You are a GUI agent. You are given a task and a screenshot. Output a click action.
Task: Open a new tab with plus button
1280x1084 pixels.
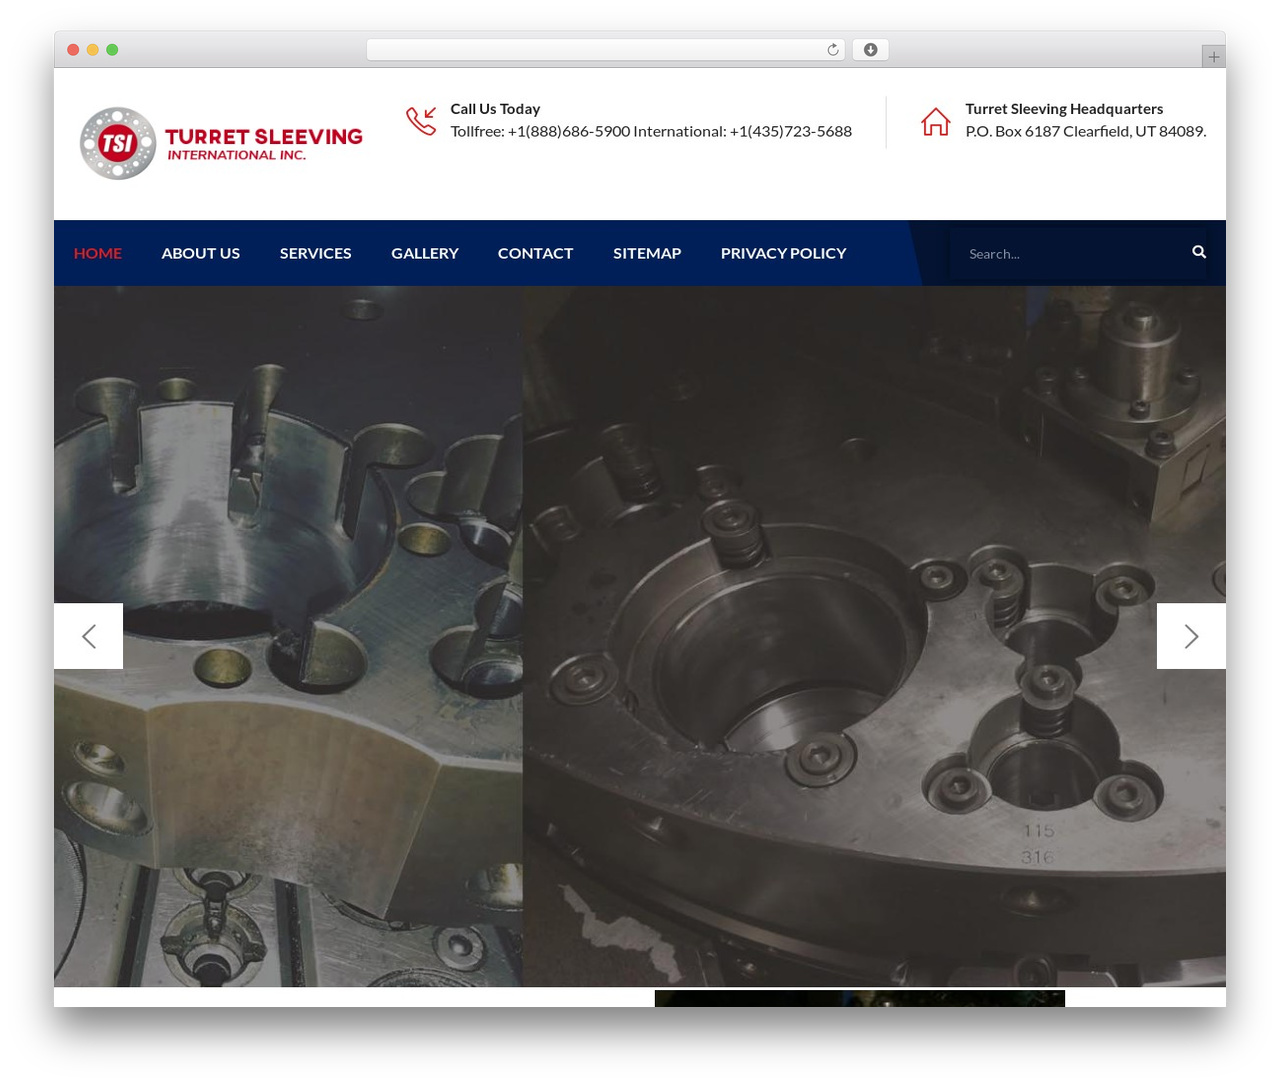1213,57
